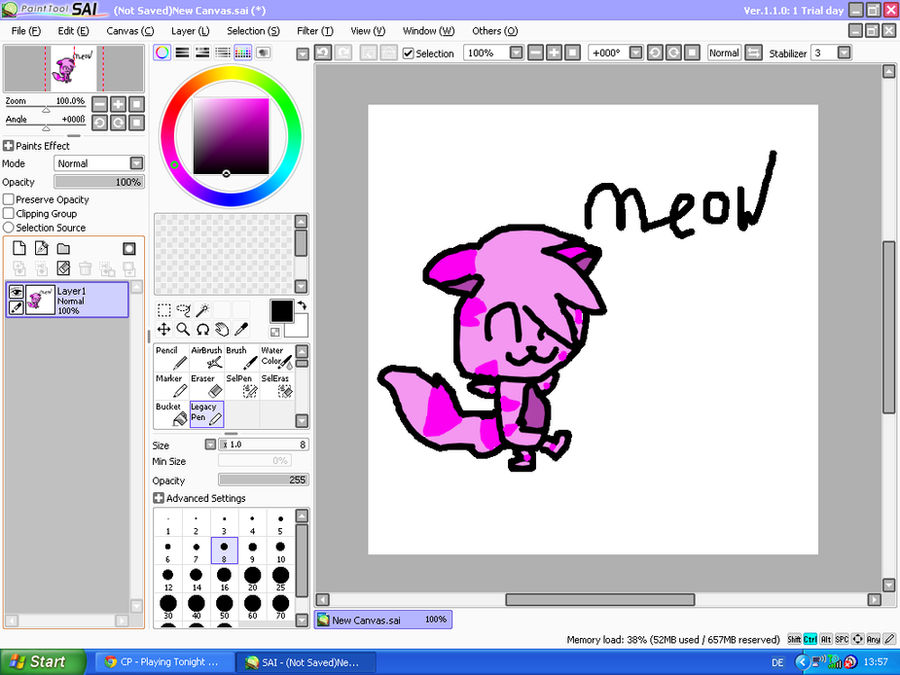900x675 pixels.
Task: Click the canvas horizontal scrollbar
Action: tap(600, 600)
